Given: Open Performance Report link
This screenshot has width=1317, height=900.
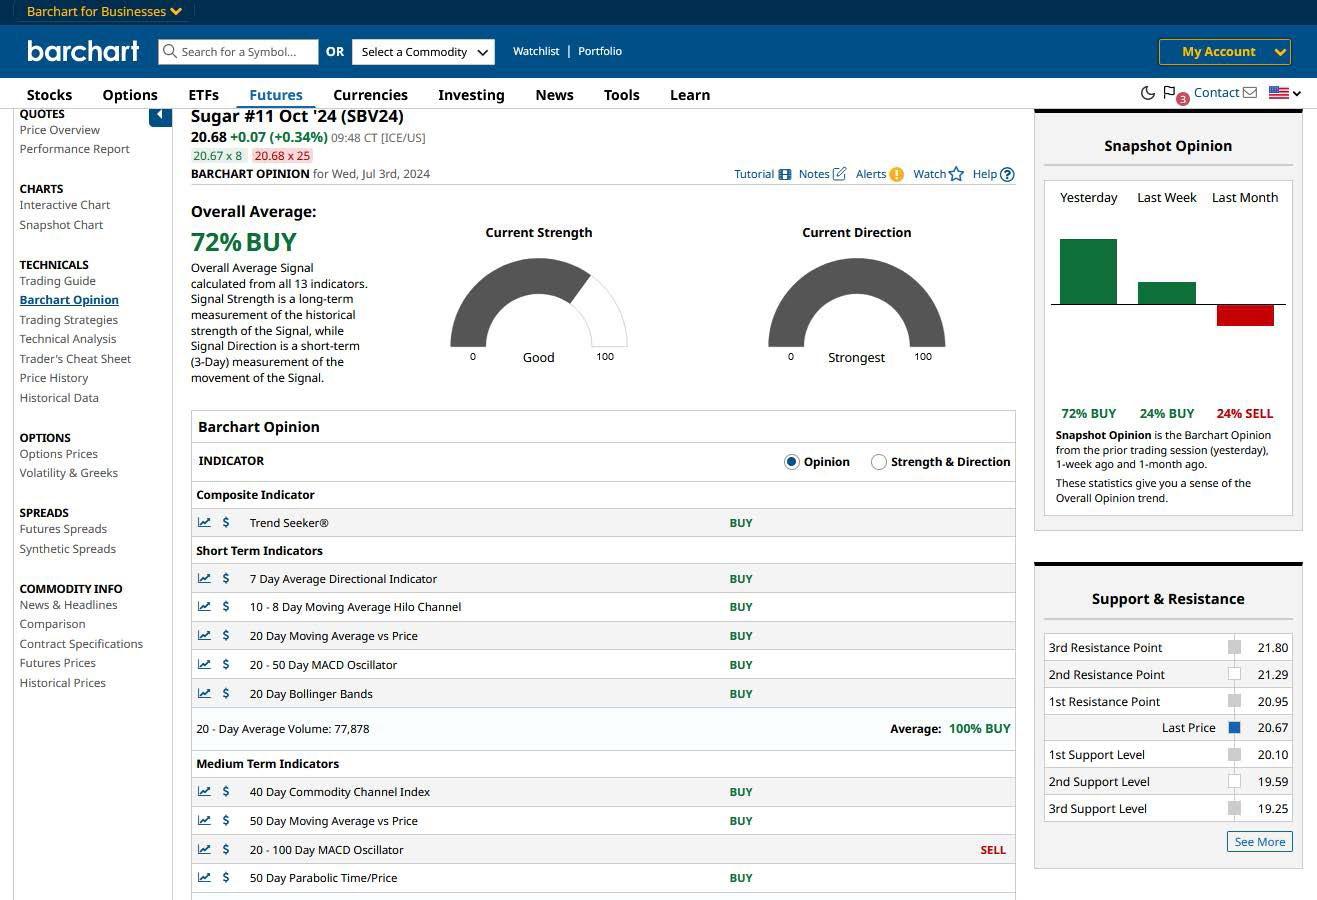Looking at the screenshot, I should pos(75,149).
